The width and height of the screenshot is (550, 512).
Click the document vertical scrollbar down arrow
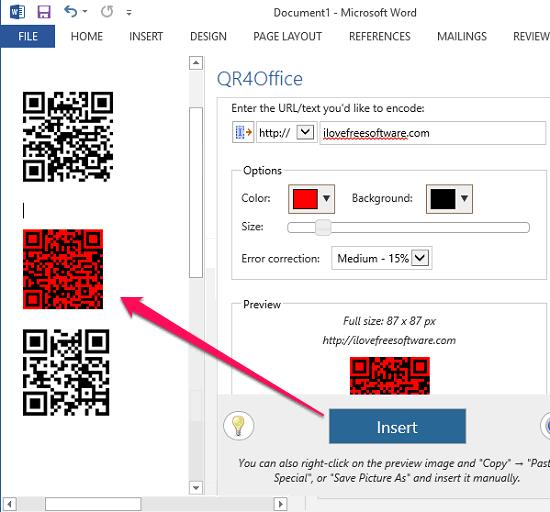[x=196, y=487]
